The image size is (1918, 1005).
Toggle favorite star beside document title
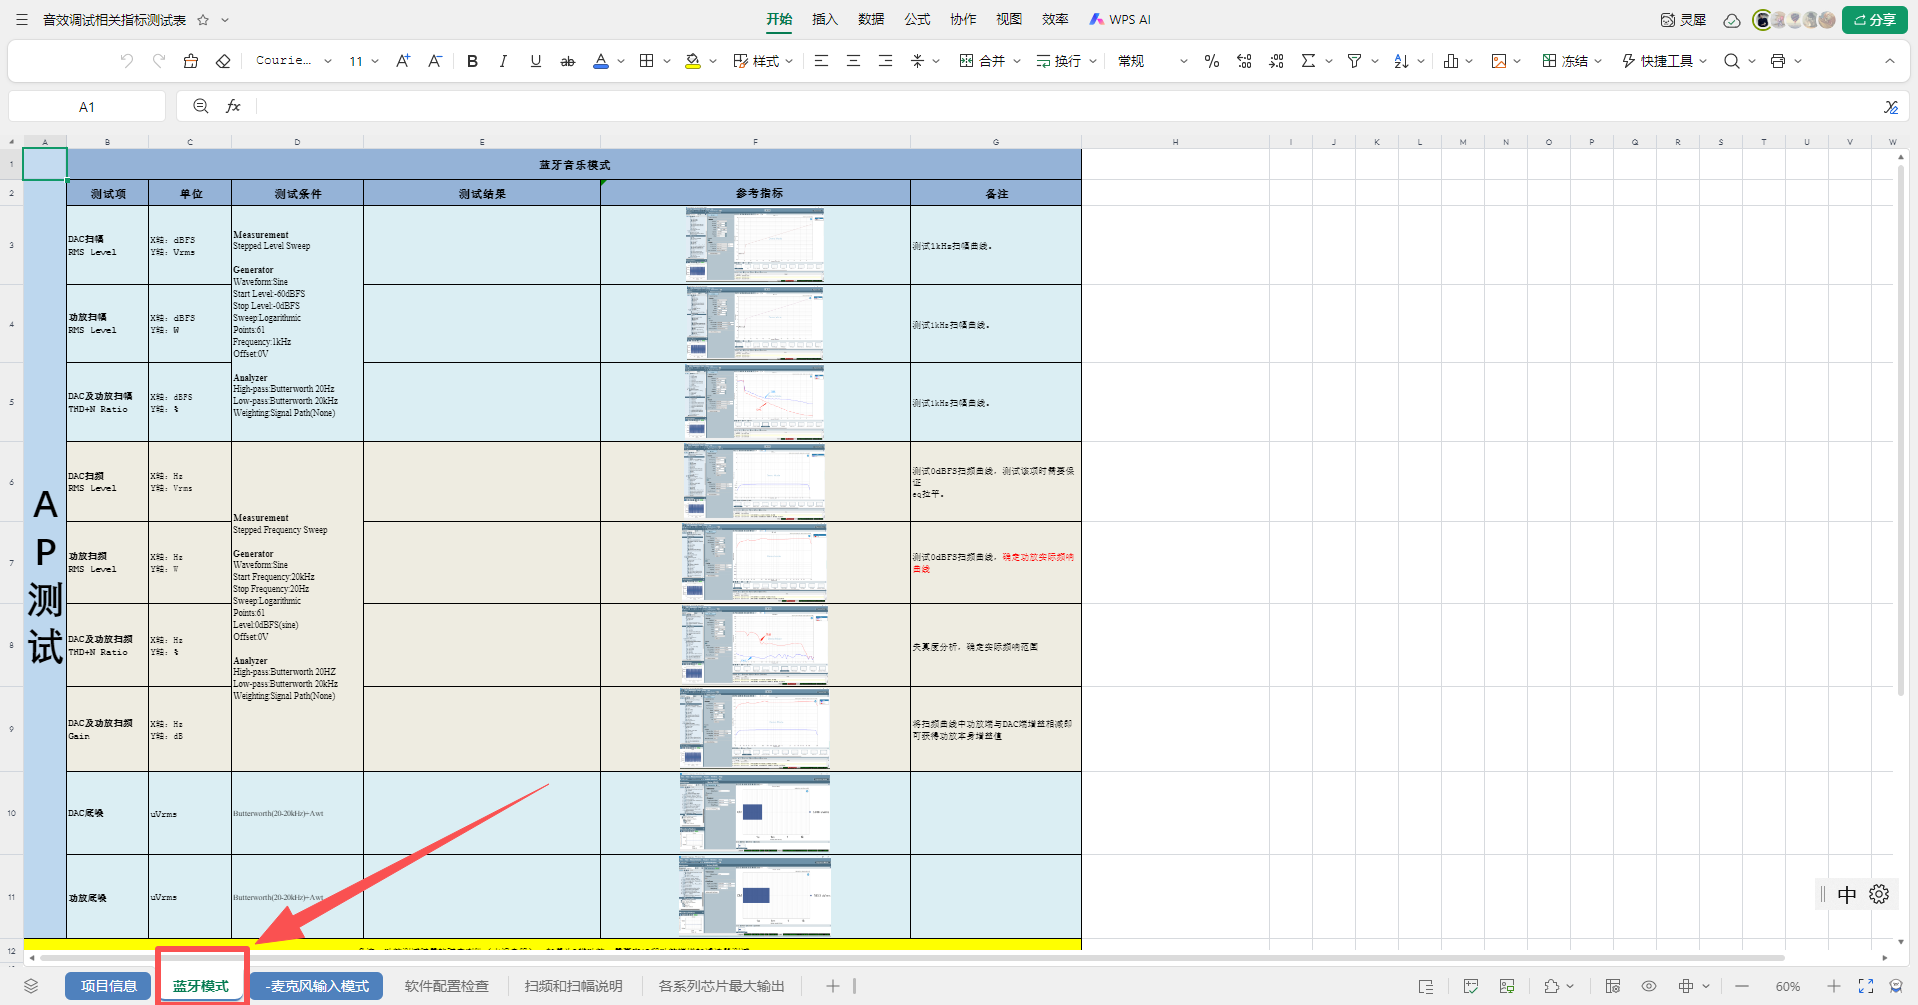(203, 20)
